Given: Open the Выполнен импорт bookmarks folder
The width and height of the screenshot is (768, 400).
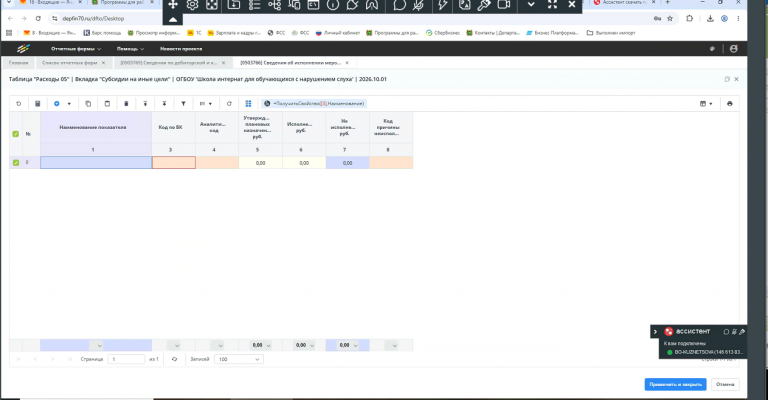Looking at the screenshot, I should coord(611,33).
